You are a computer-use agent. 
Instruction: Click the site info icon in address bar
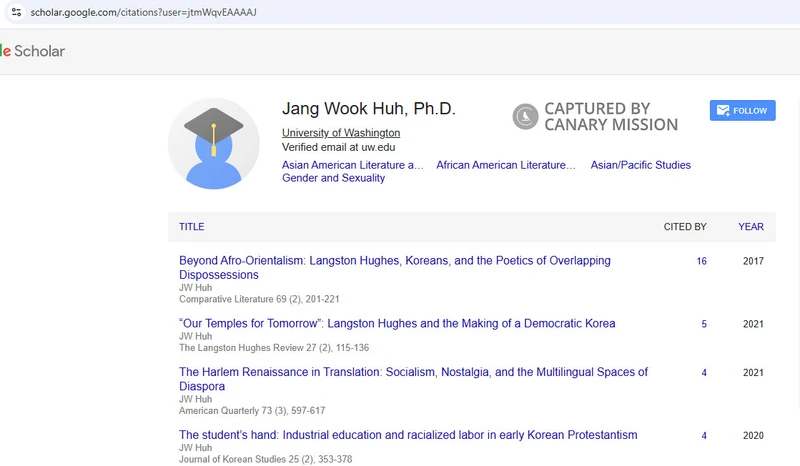pos(16,11)
